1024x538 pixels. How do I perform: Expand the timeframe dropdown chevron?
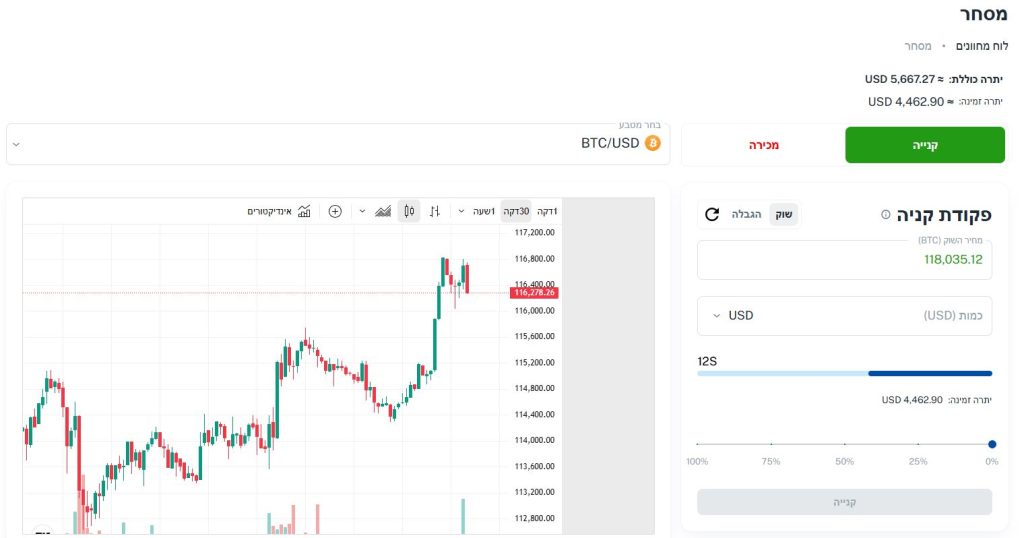(461, 211)
